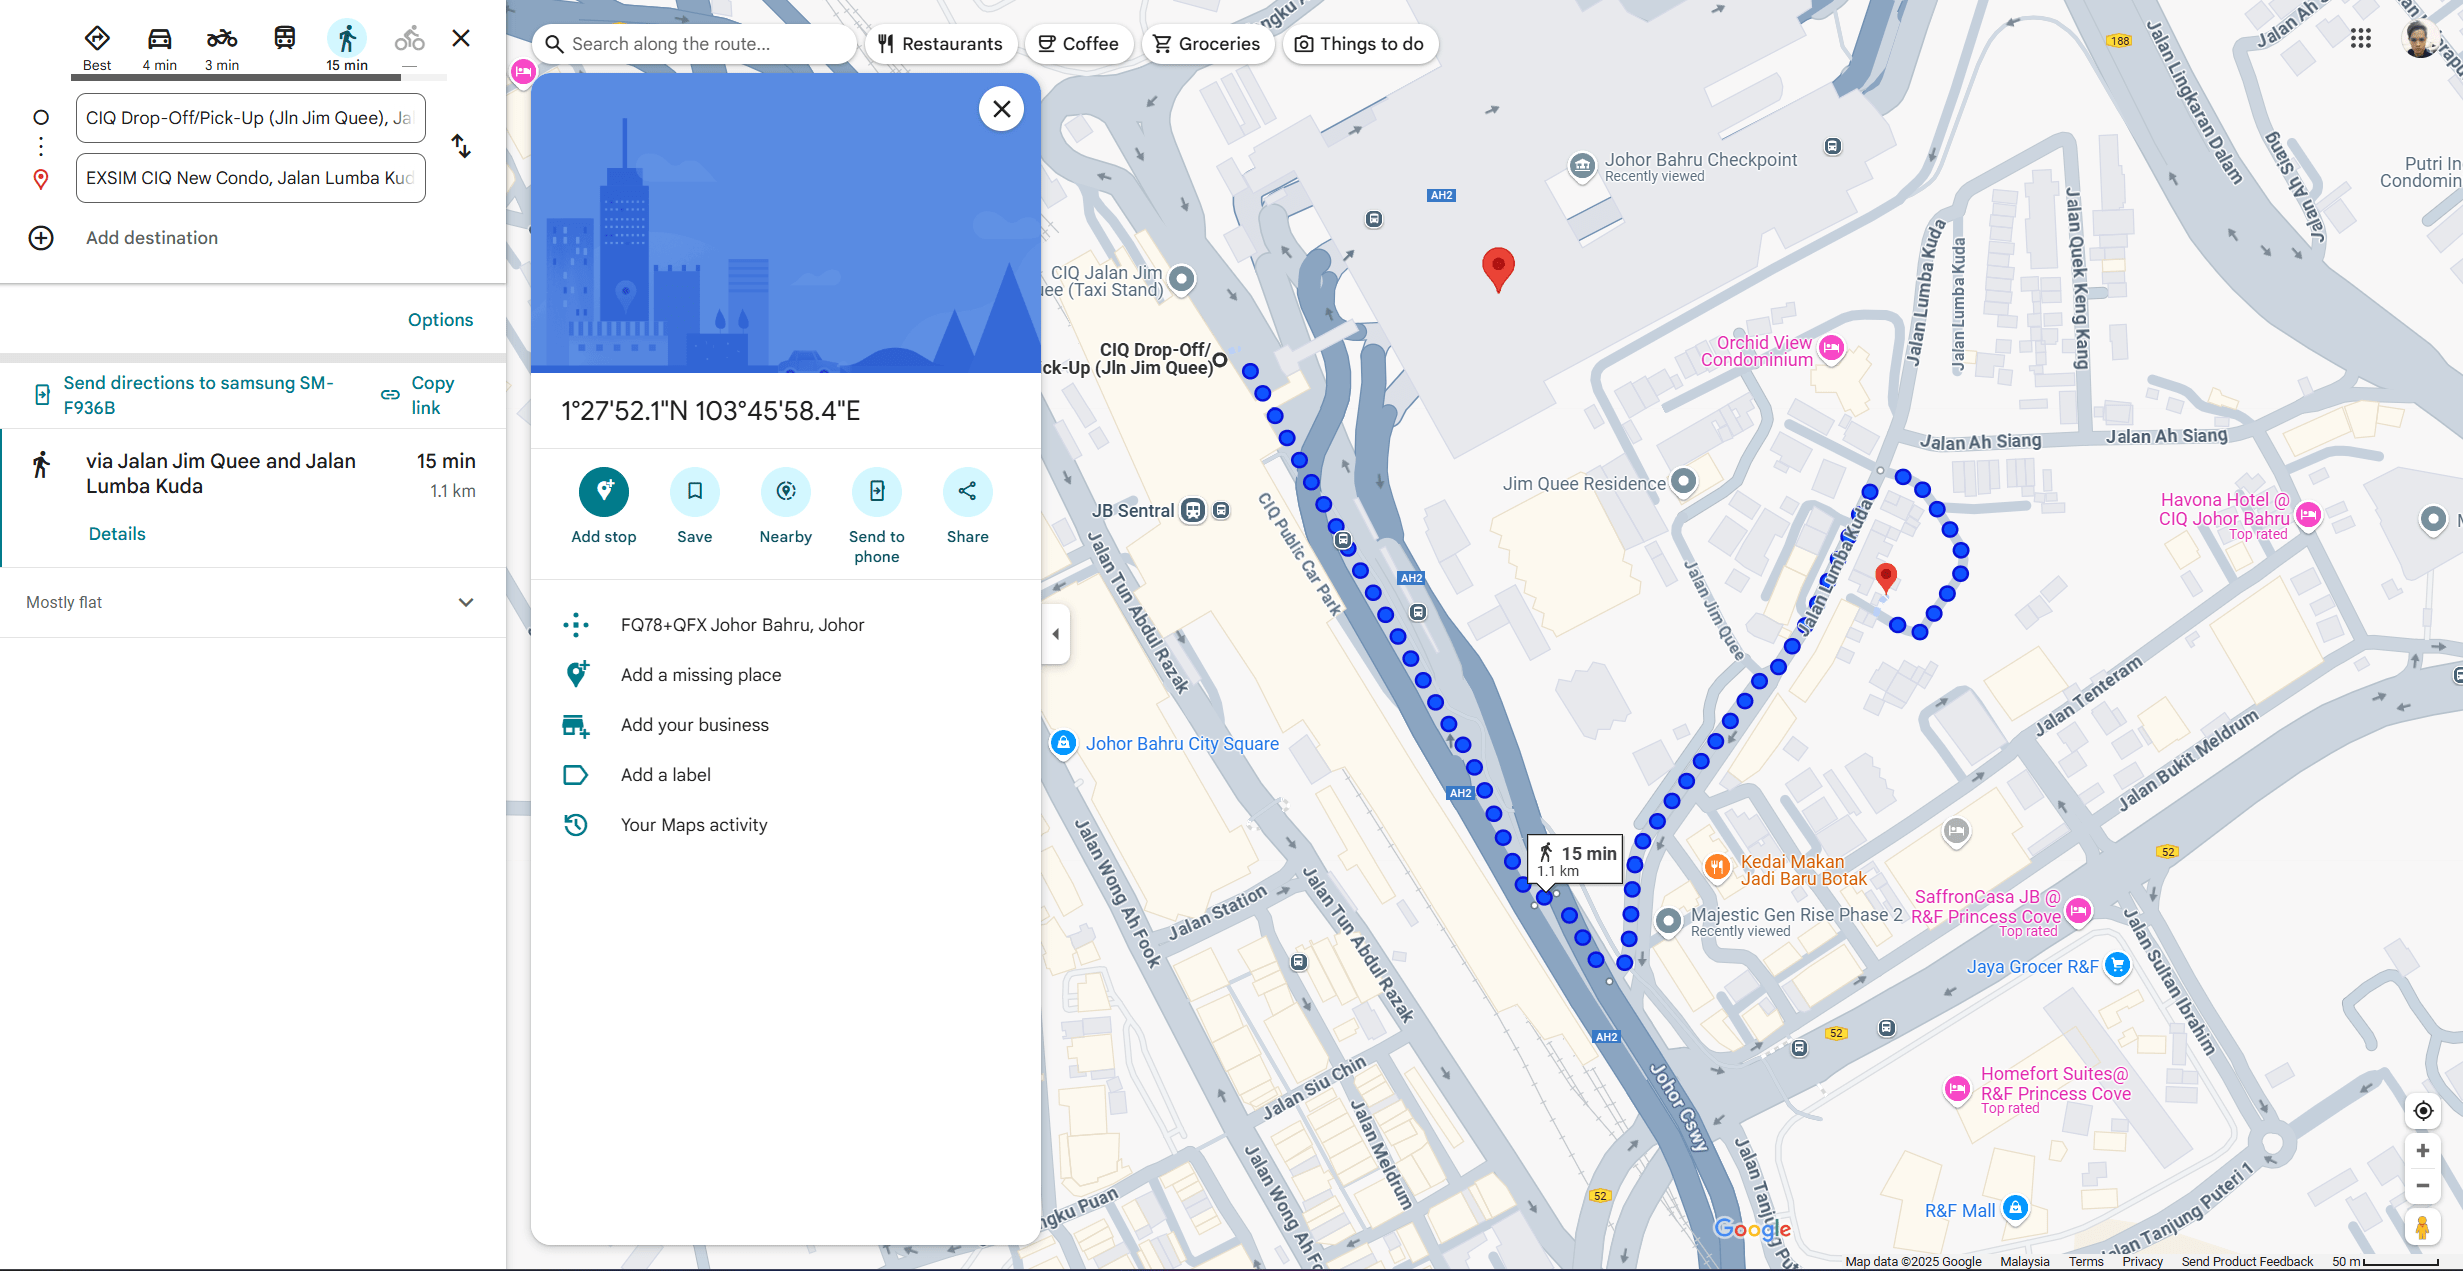Switch to motorcycle mode, 3 min
The height and width of the screenshot is (1271, 2463).
222,47
